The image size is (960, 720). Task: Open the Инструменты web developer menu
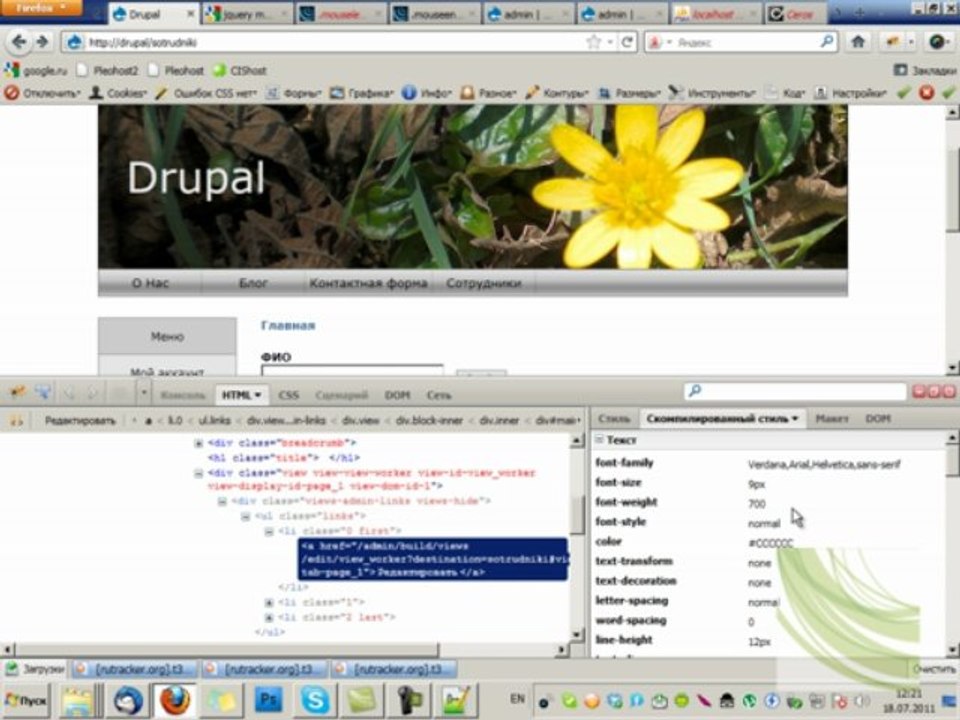coord(712,93)
